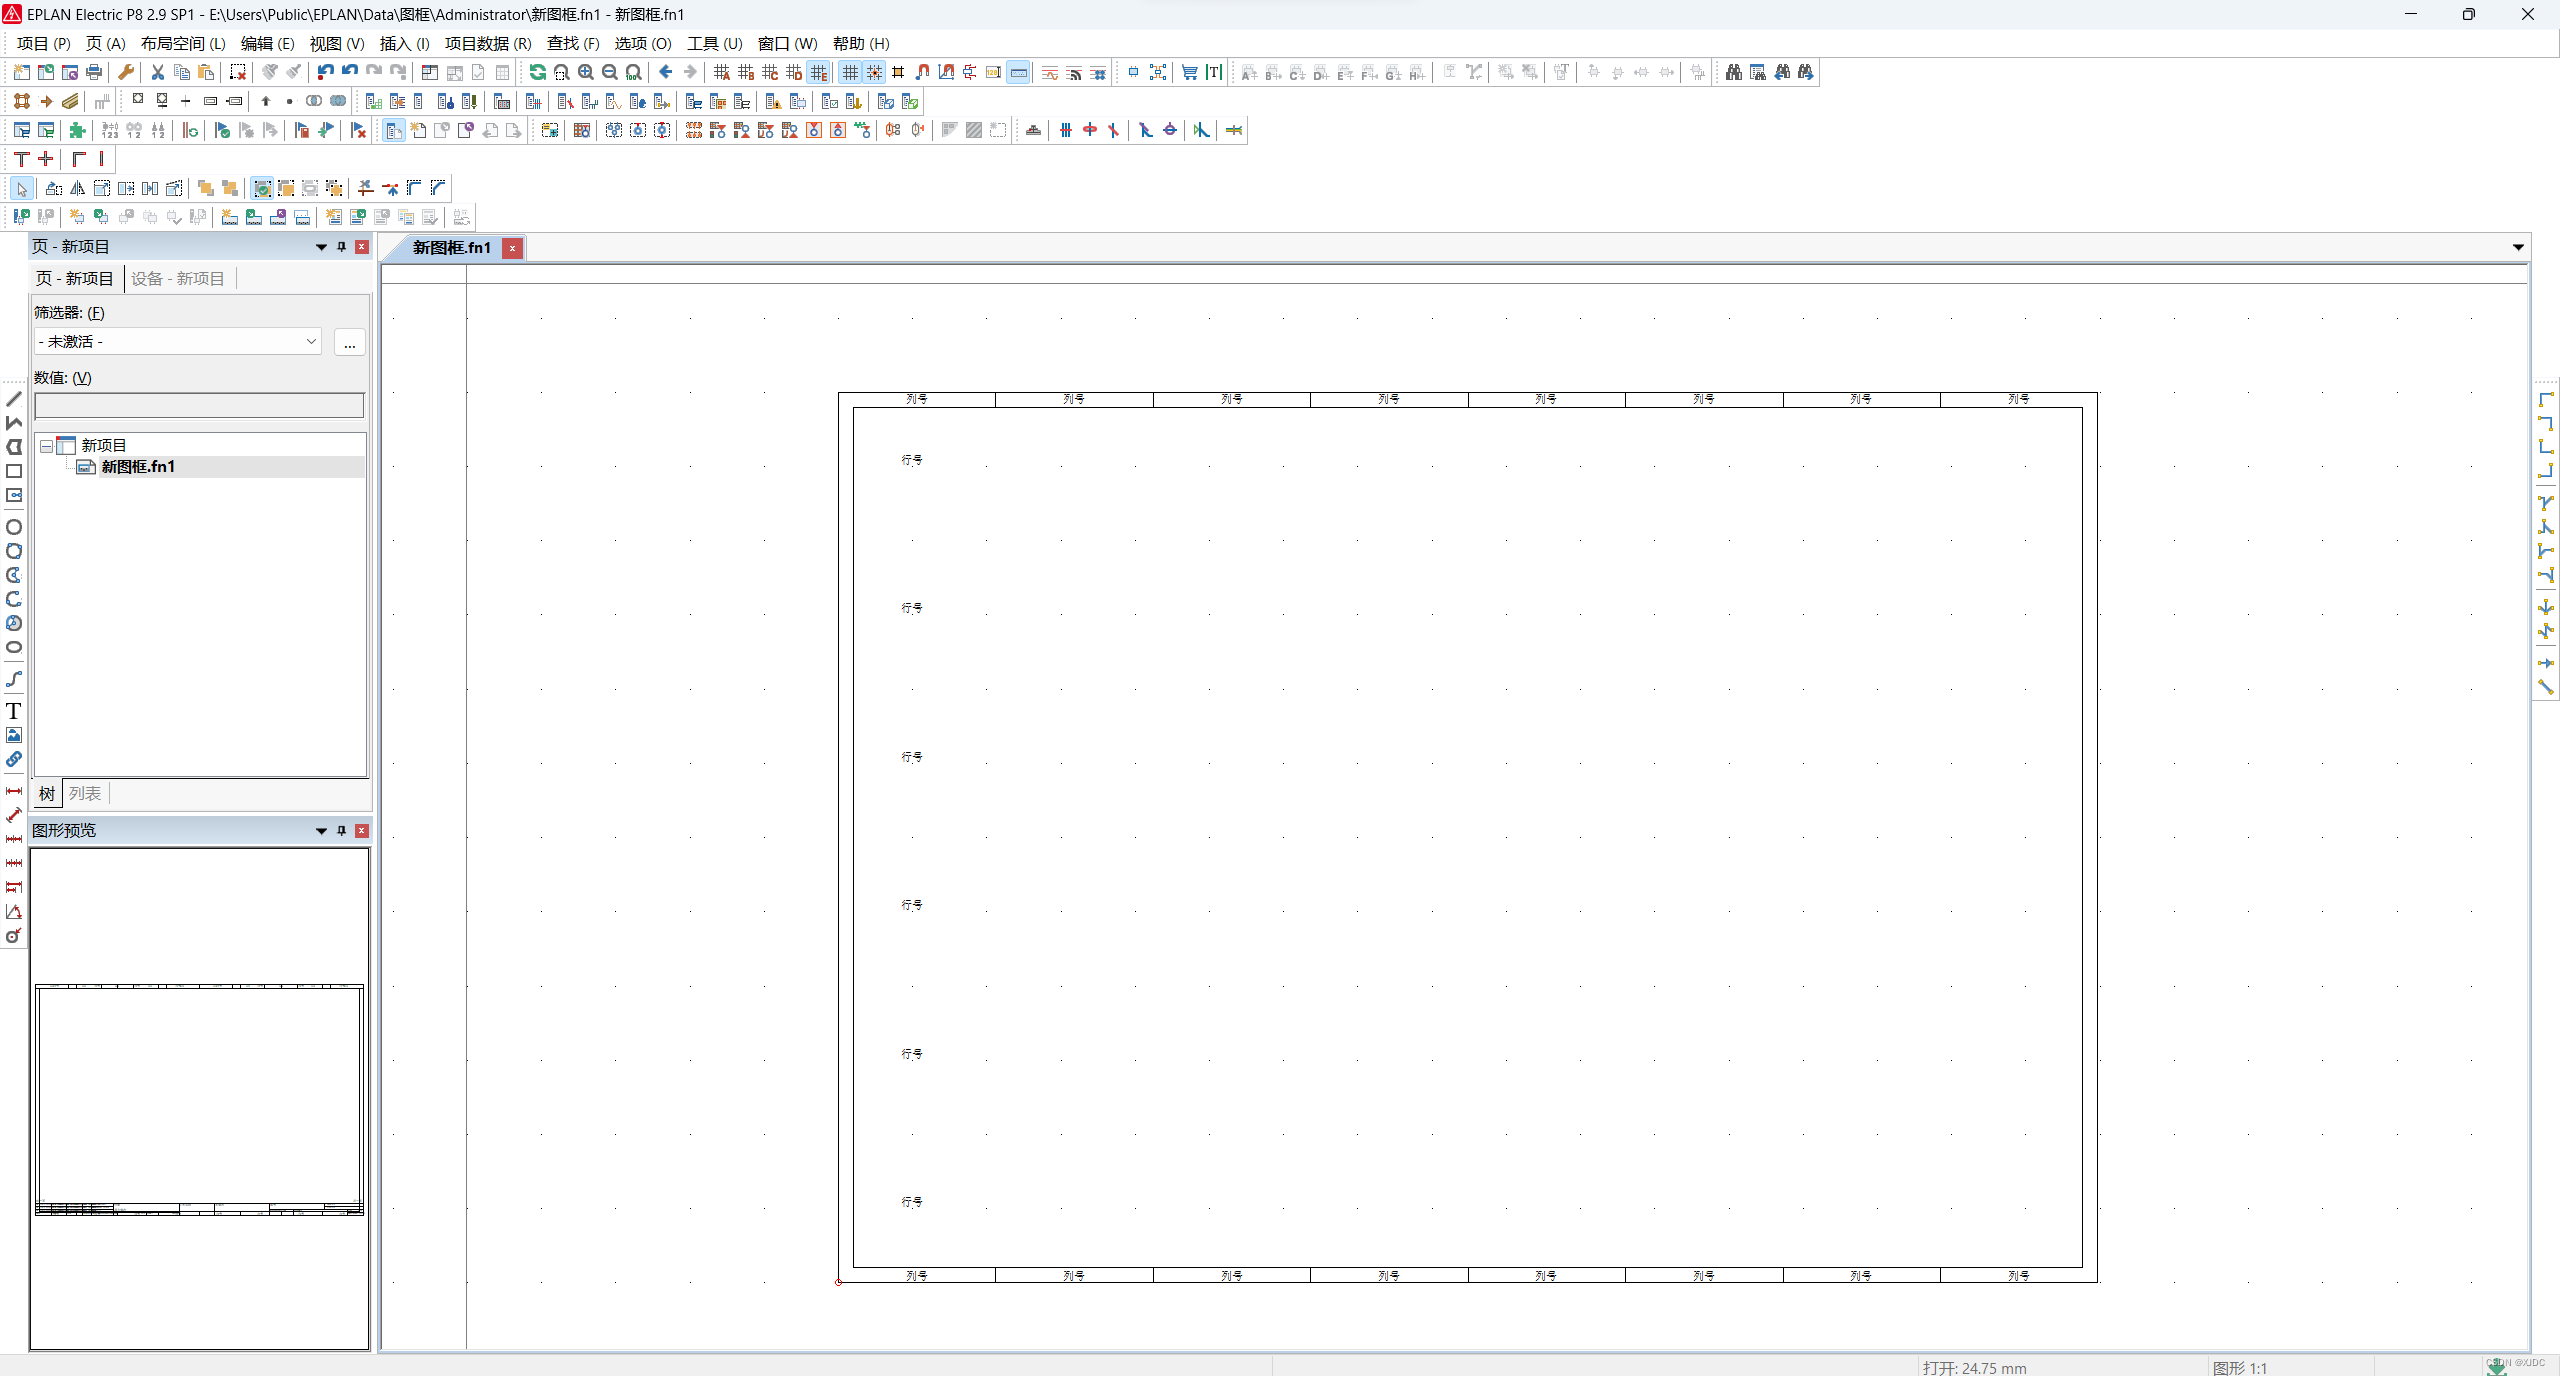Viewport: 2560px width, 1376px height.
Task: Select the Text tool in left toolbar
Action: tap(14, 711)
